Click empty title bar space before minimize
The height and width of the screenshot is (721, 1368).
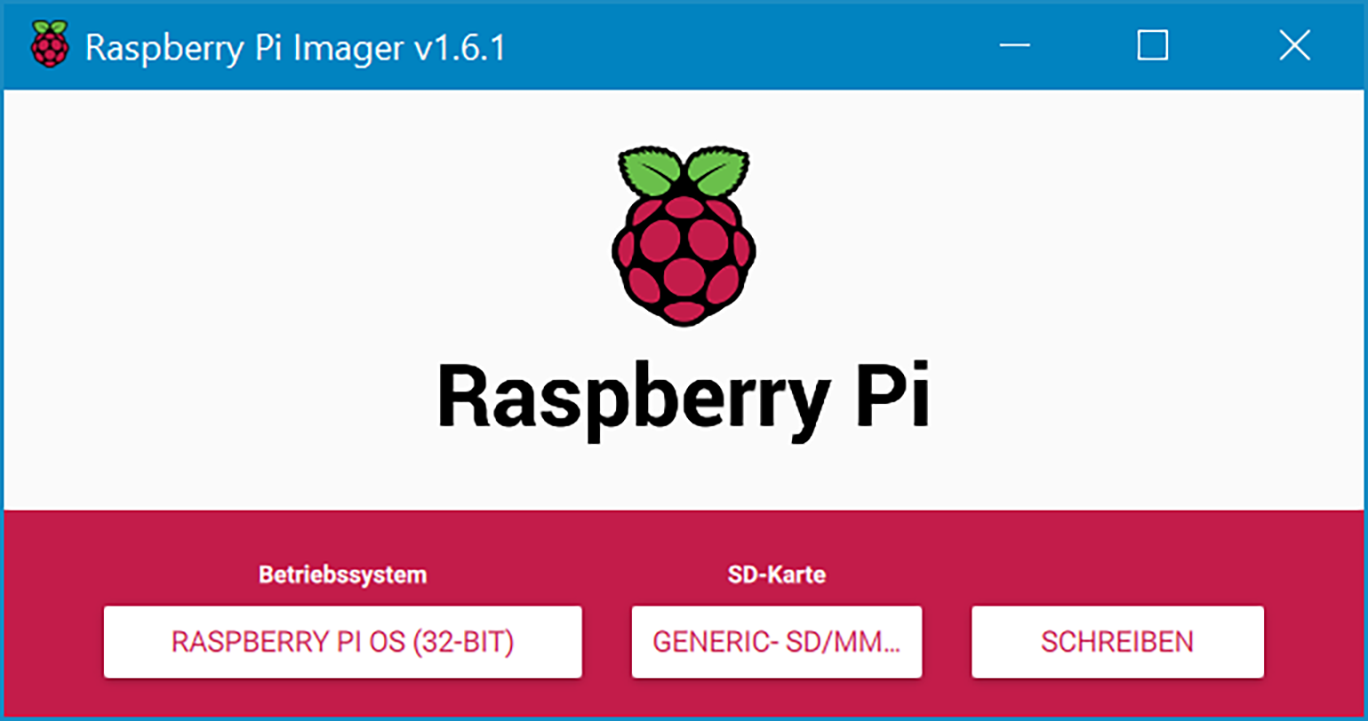pyautogui.click(x=750, y=46)
